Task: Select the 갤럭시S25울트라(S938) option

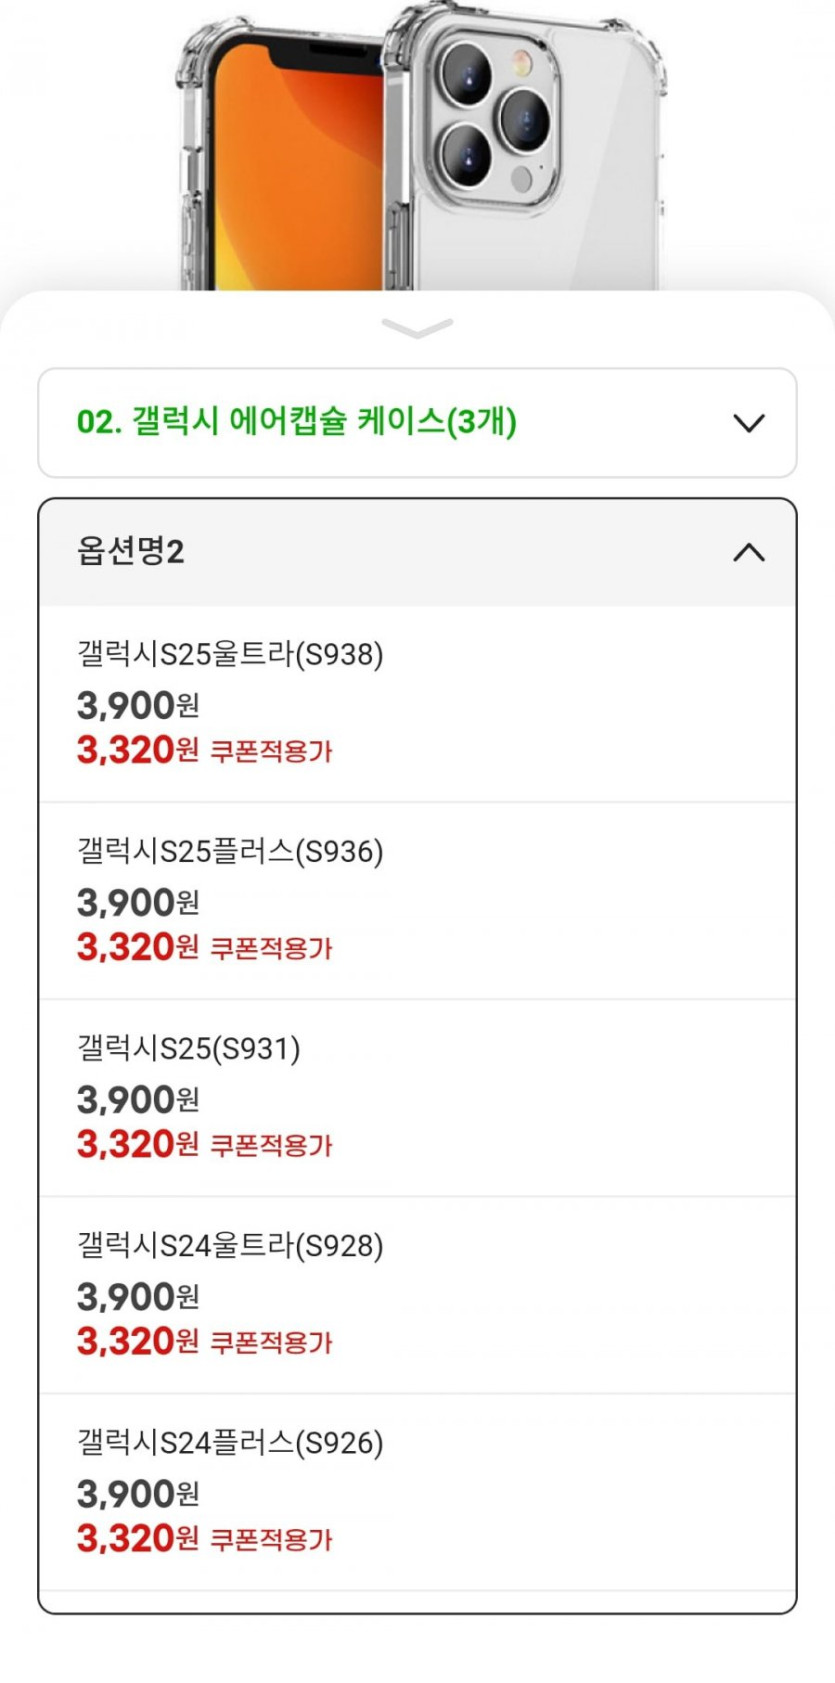Action: (x=230, y=655)
